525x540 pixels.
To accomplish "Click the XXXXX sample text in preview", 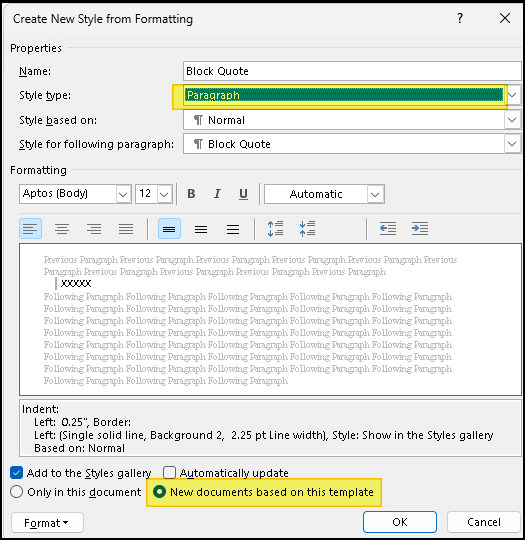I will click(x=76, y=283).
